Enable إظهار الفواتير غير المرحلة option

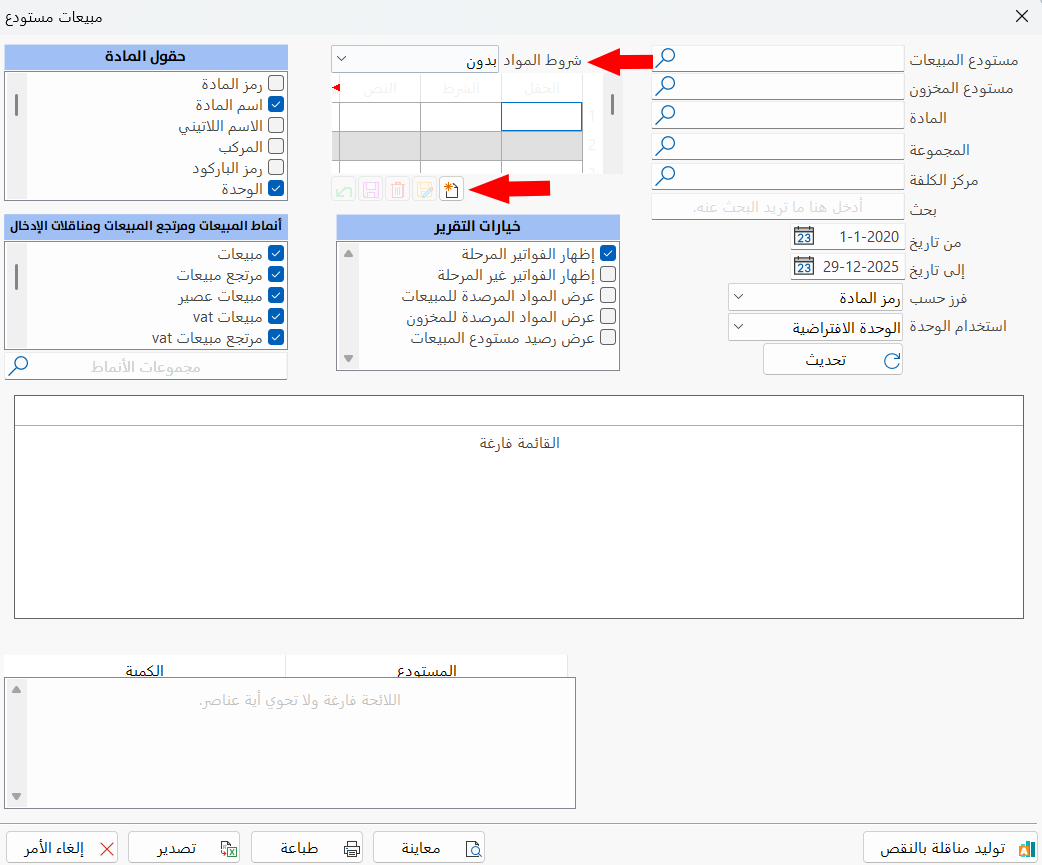pos(608,274)
